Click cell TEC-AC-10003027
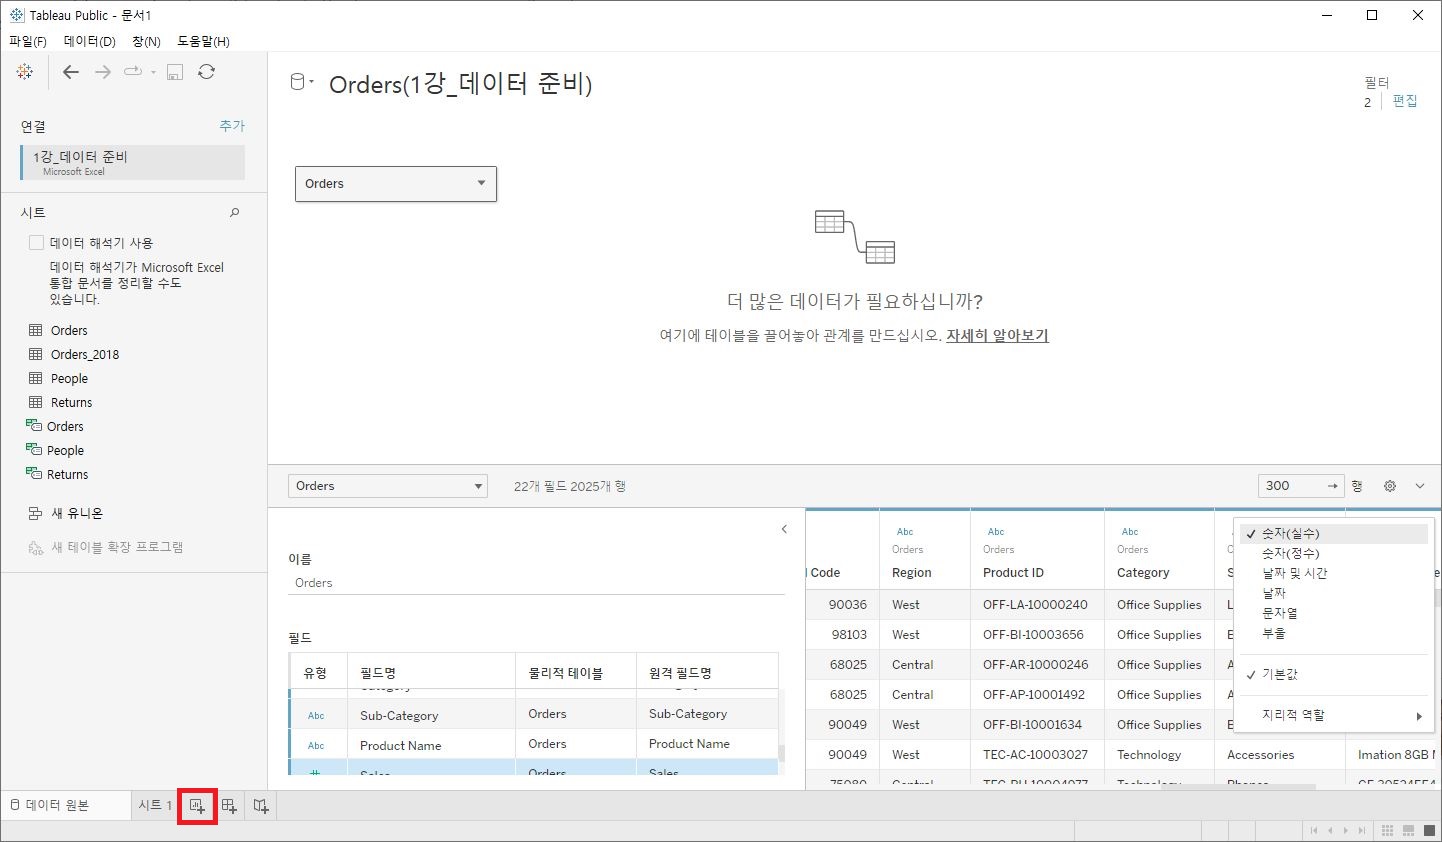The width and height of the screenshot is (1442, 842). click(1035, 755)
